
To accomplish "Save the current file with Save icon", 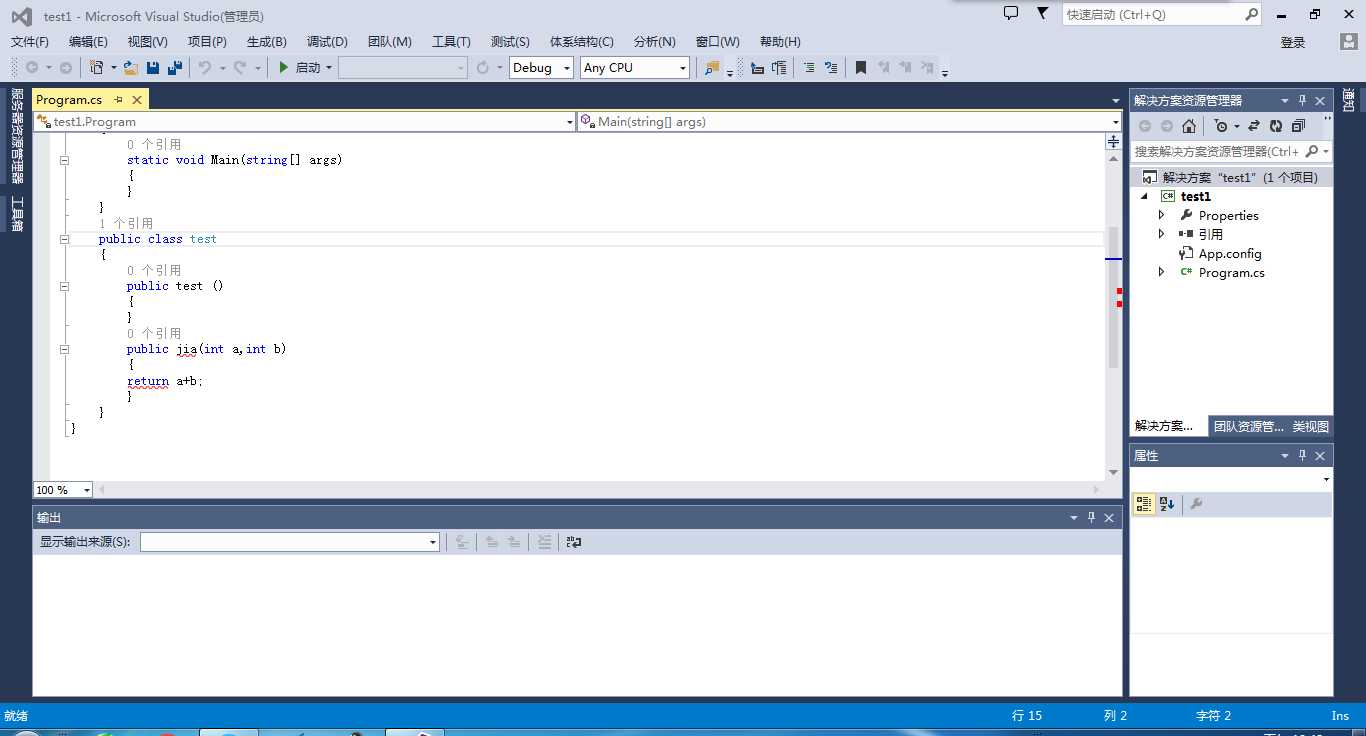I will coord(153,68).
